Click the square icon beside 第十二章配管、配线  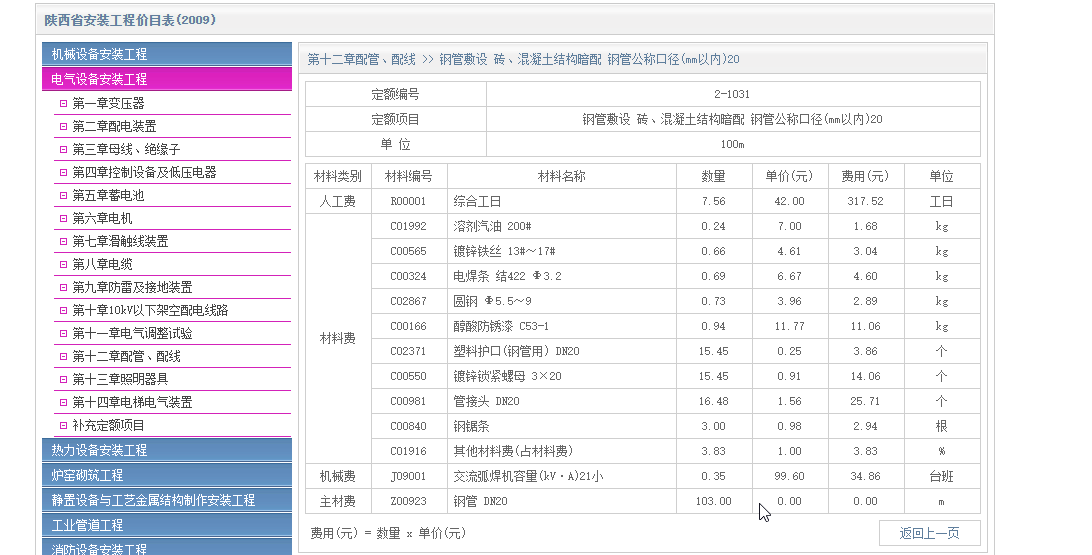(63, 357)
